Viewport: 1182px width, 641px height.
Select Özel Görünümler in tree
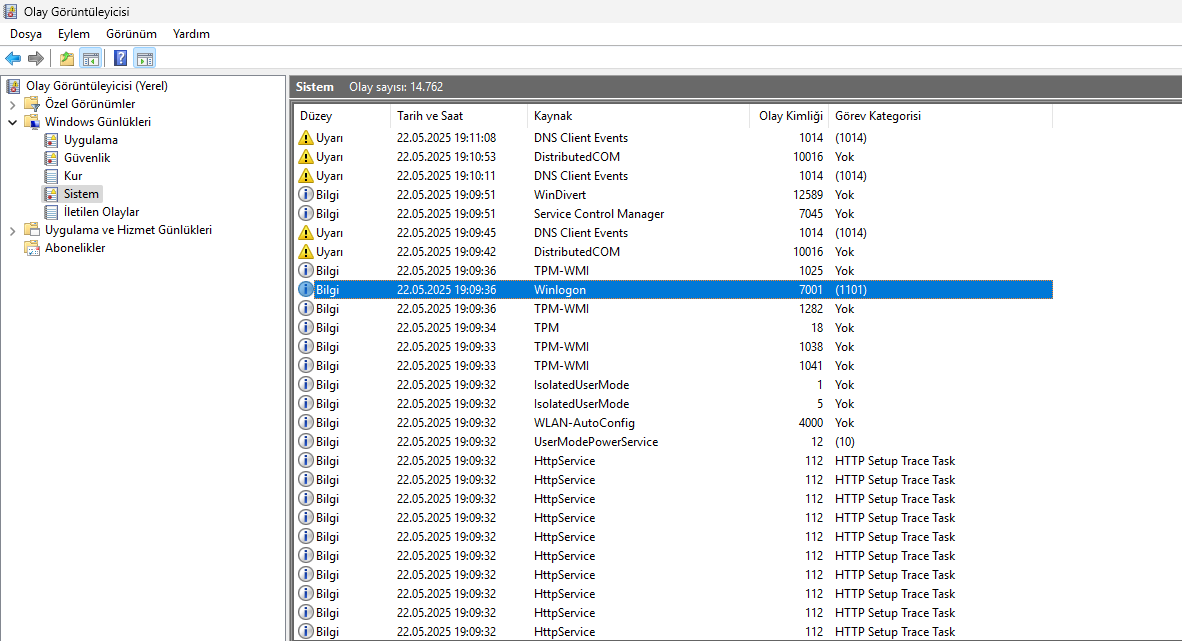tap(90, 104)
